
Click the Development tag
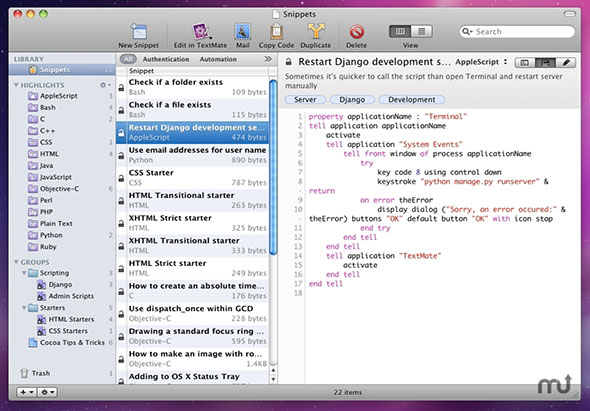click(x=412, y=100)
